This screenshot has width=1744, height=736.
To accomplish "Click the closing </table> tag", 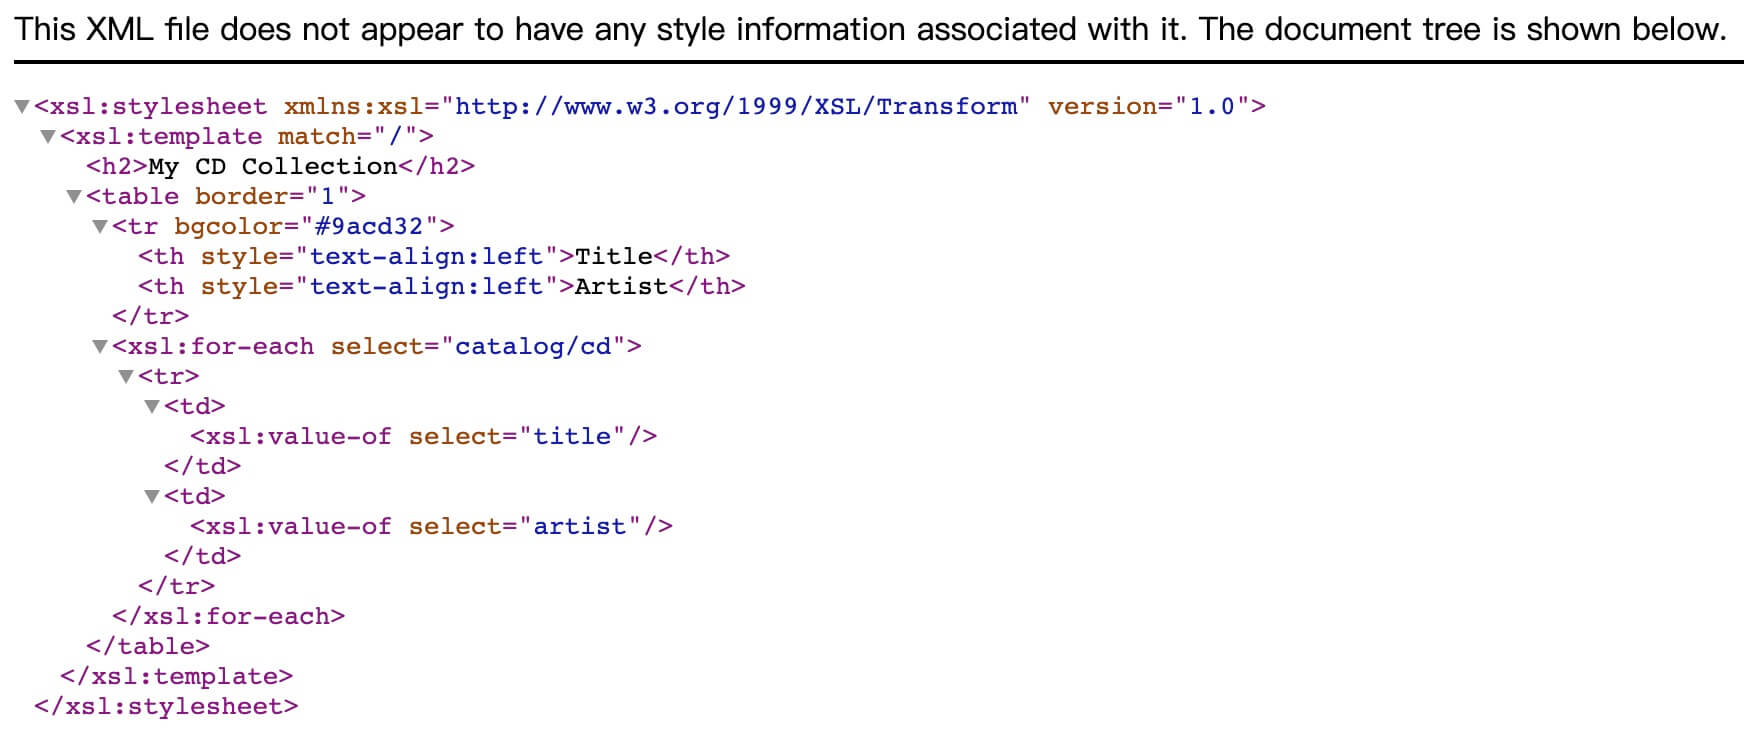I will pyautogui.click(x=148, y=647).
